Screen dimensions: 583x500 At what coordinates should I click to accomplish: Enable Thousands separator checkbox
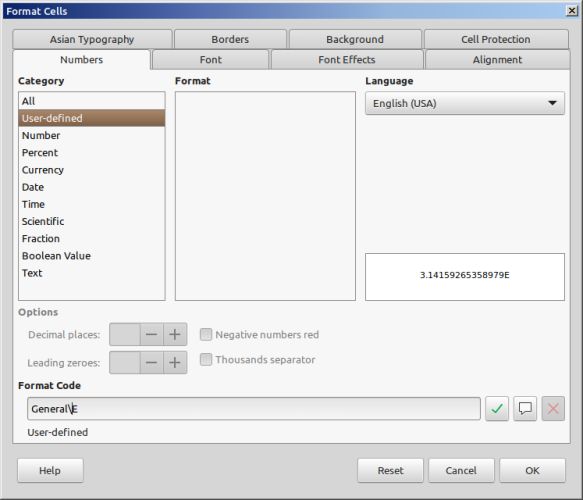click(x=206, y=359)
